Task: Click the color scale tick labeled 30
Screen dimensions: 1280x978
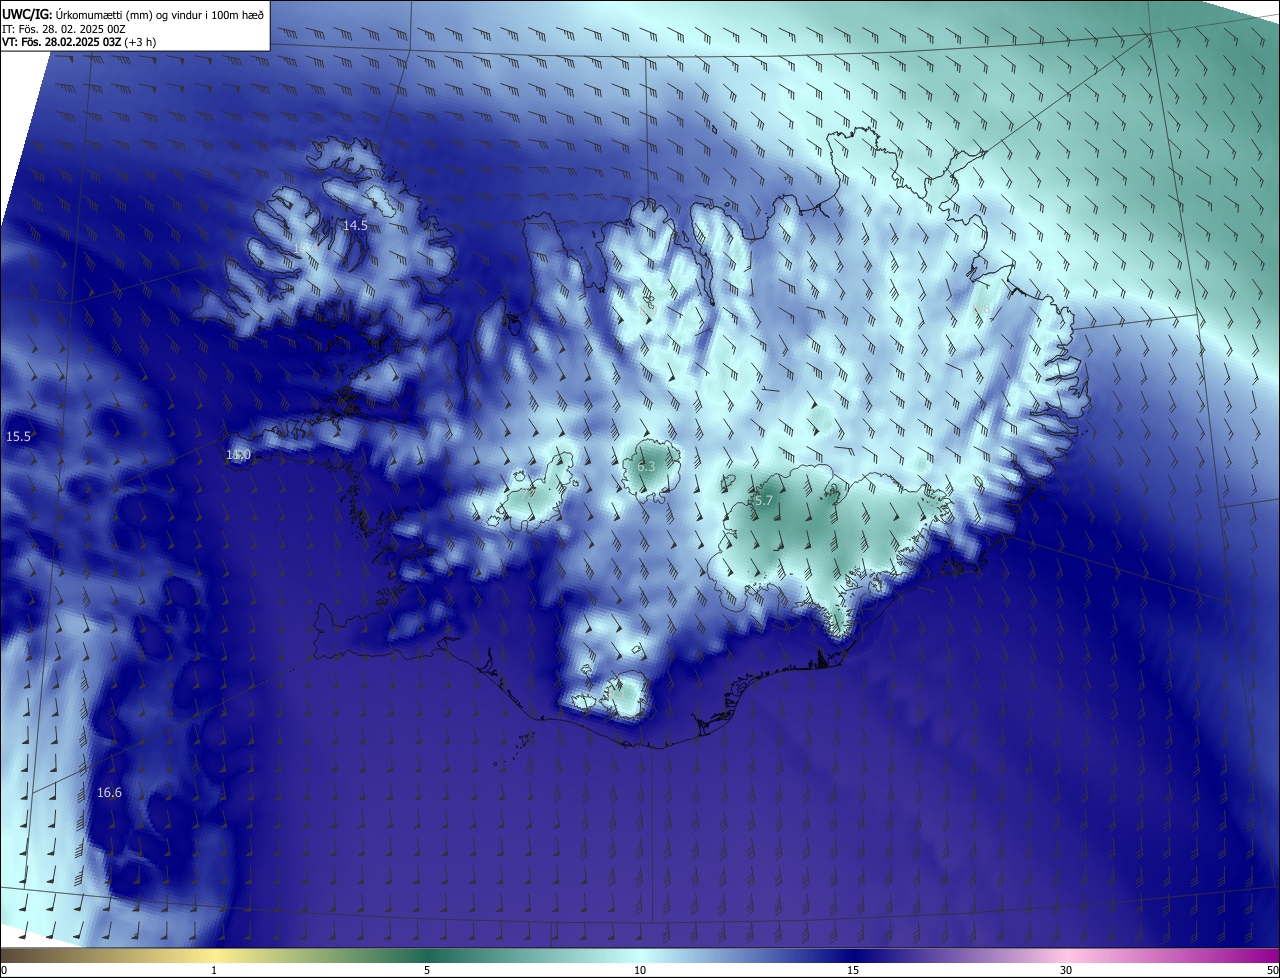Action: 1066,970
